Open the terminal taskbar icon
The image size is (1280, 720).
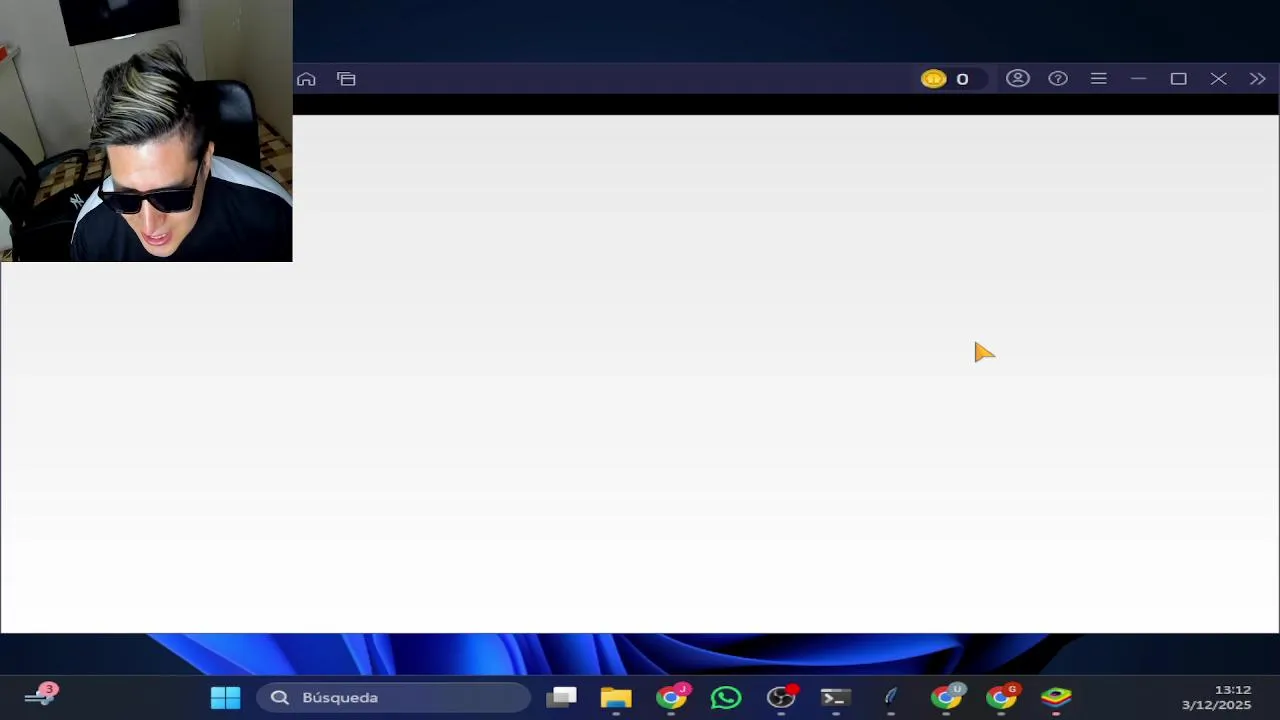pos(836,697)
